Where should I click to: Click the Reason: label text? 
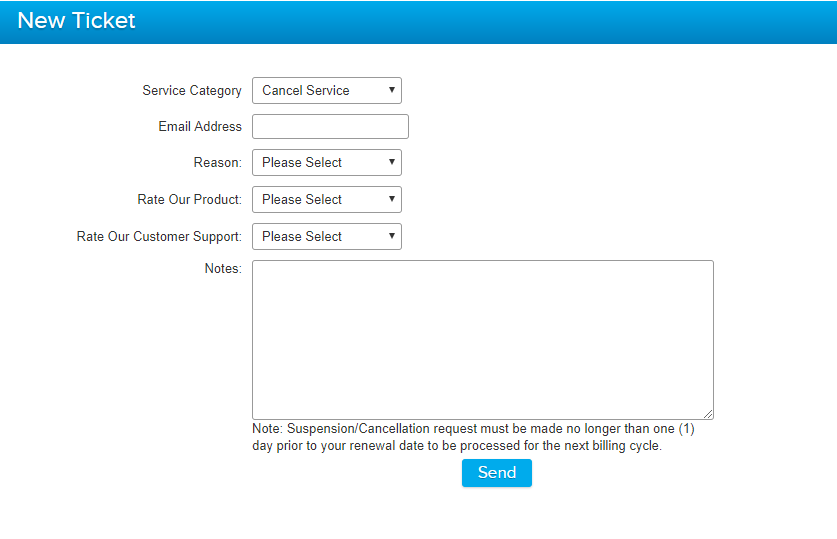[x=217, y=162]
